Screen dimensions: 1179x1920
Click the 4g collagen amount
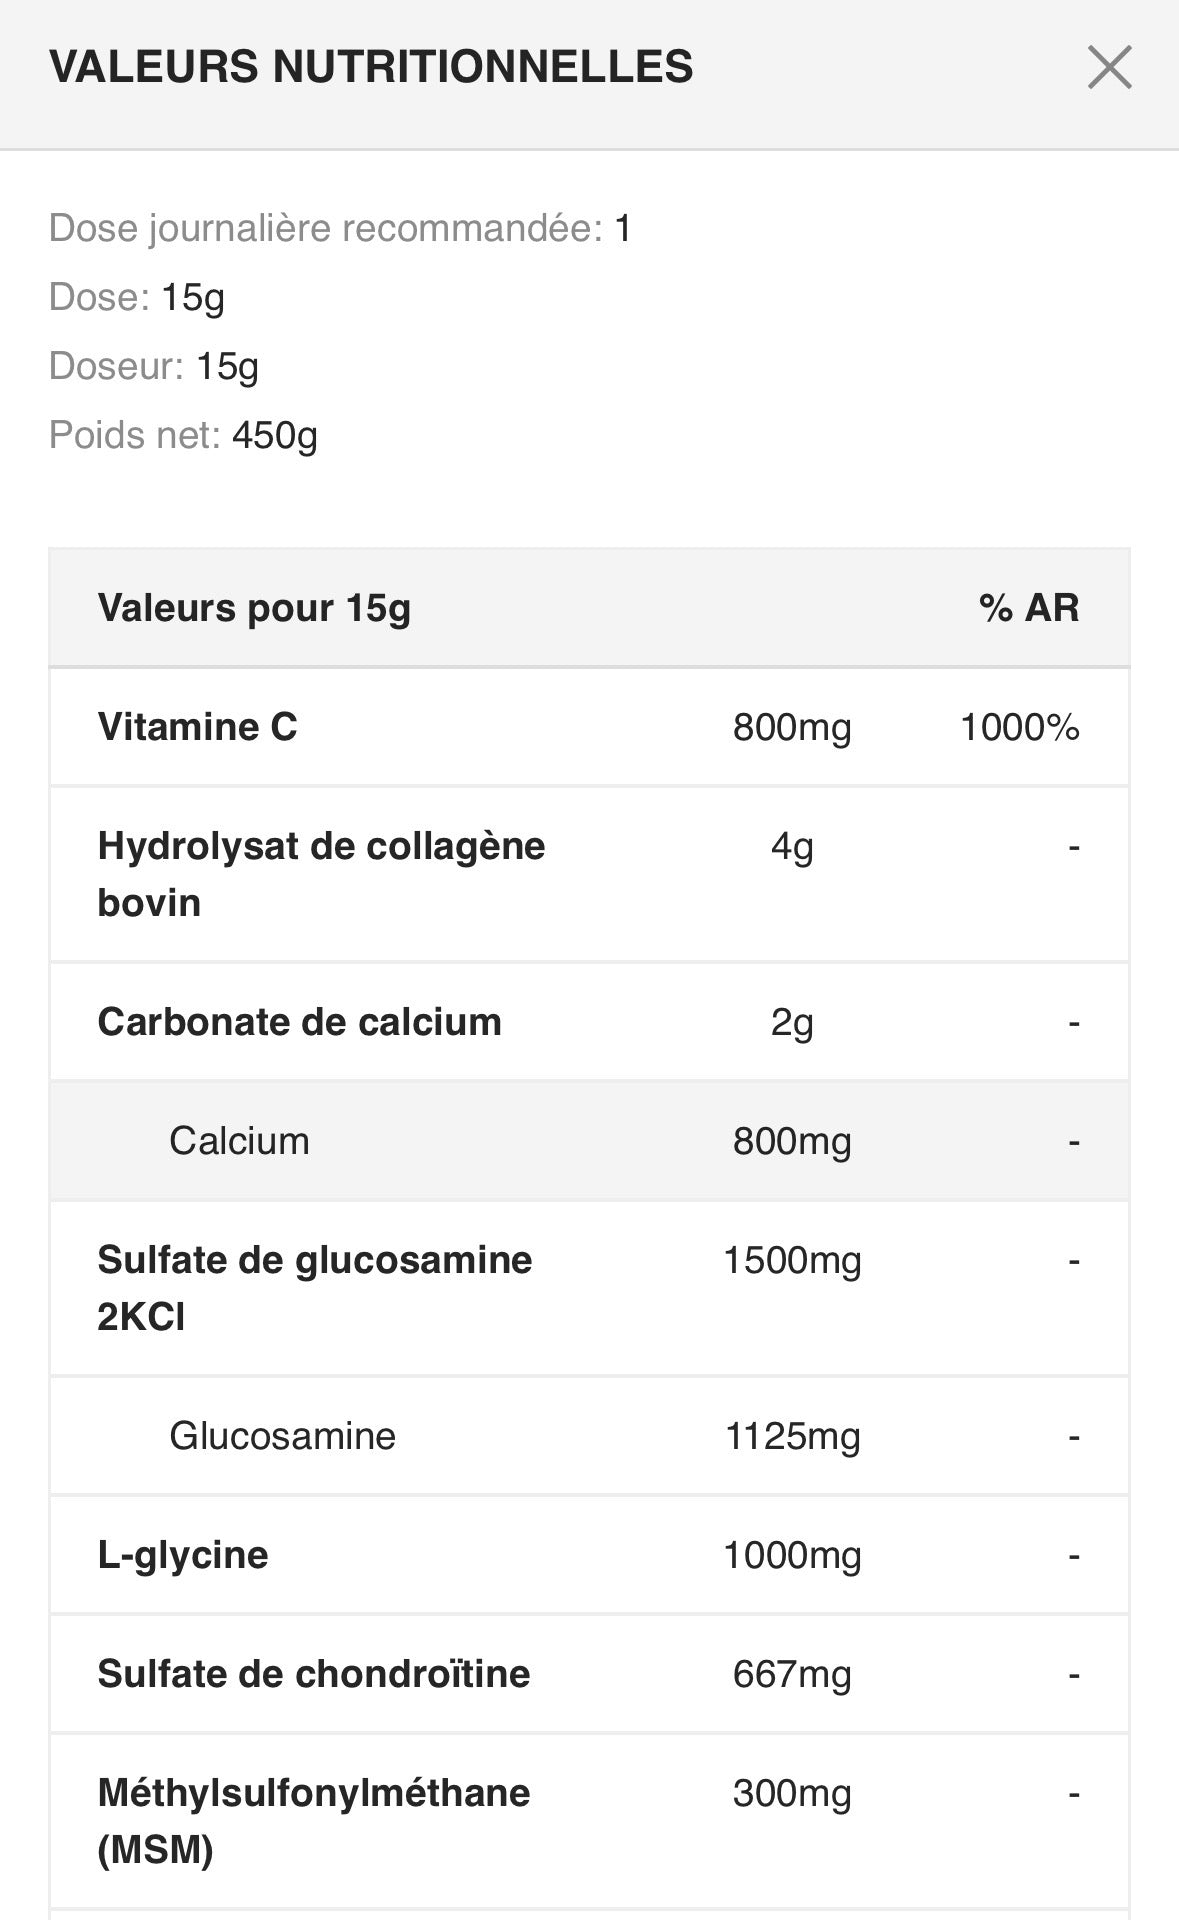792,847
